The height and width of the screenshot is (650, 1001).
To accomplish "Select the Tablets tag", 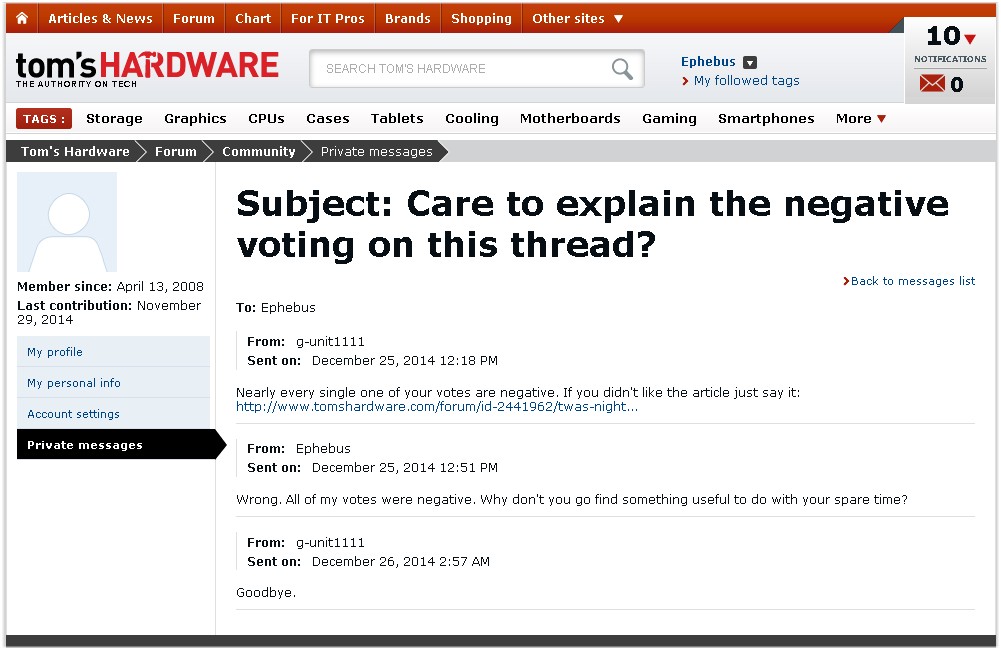I will [397, 118].
